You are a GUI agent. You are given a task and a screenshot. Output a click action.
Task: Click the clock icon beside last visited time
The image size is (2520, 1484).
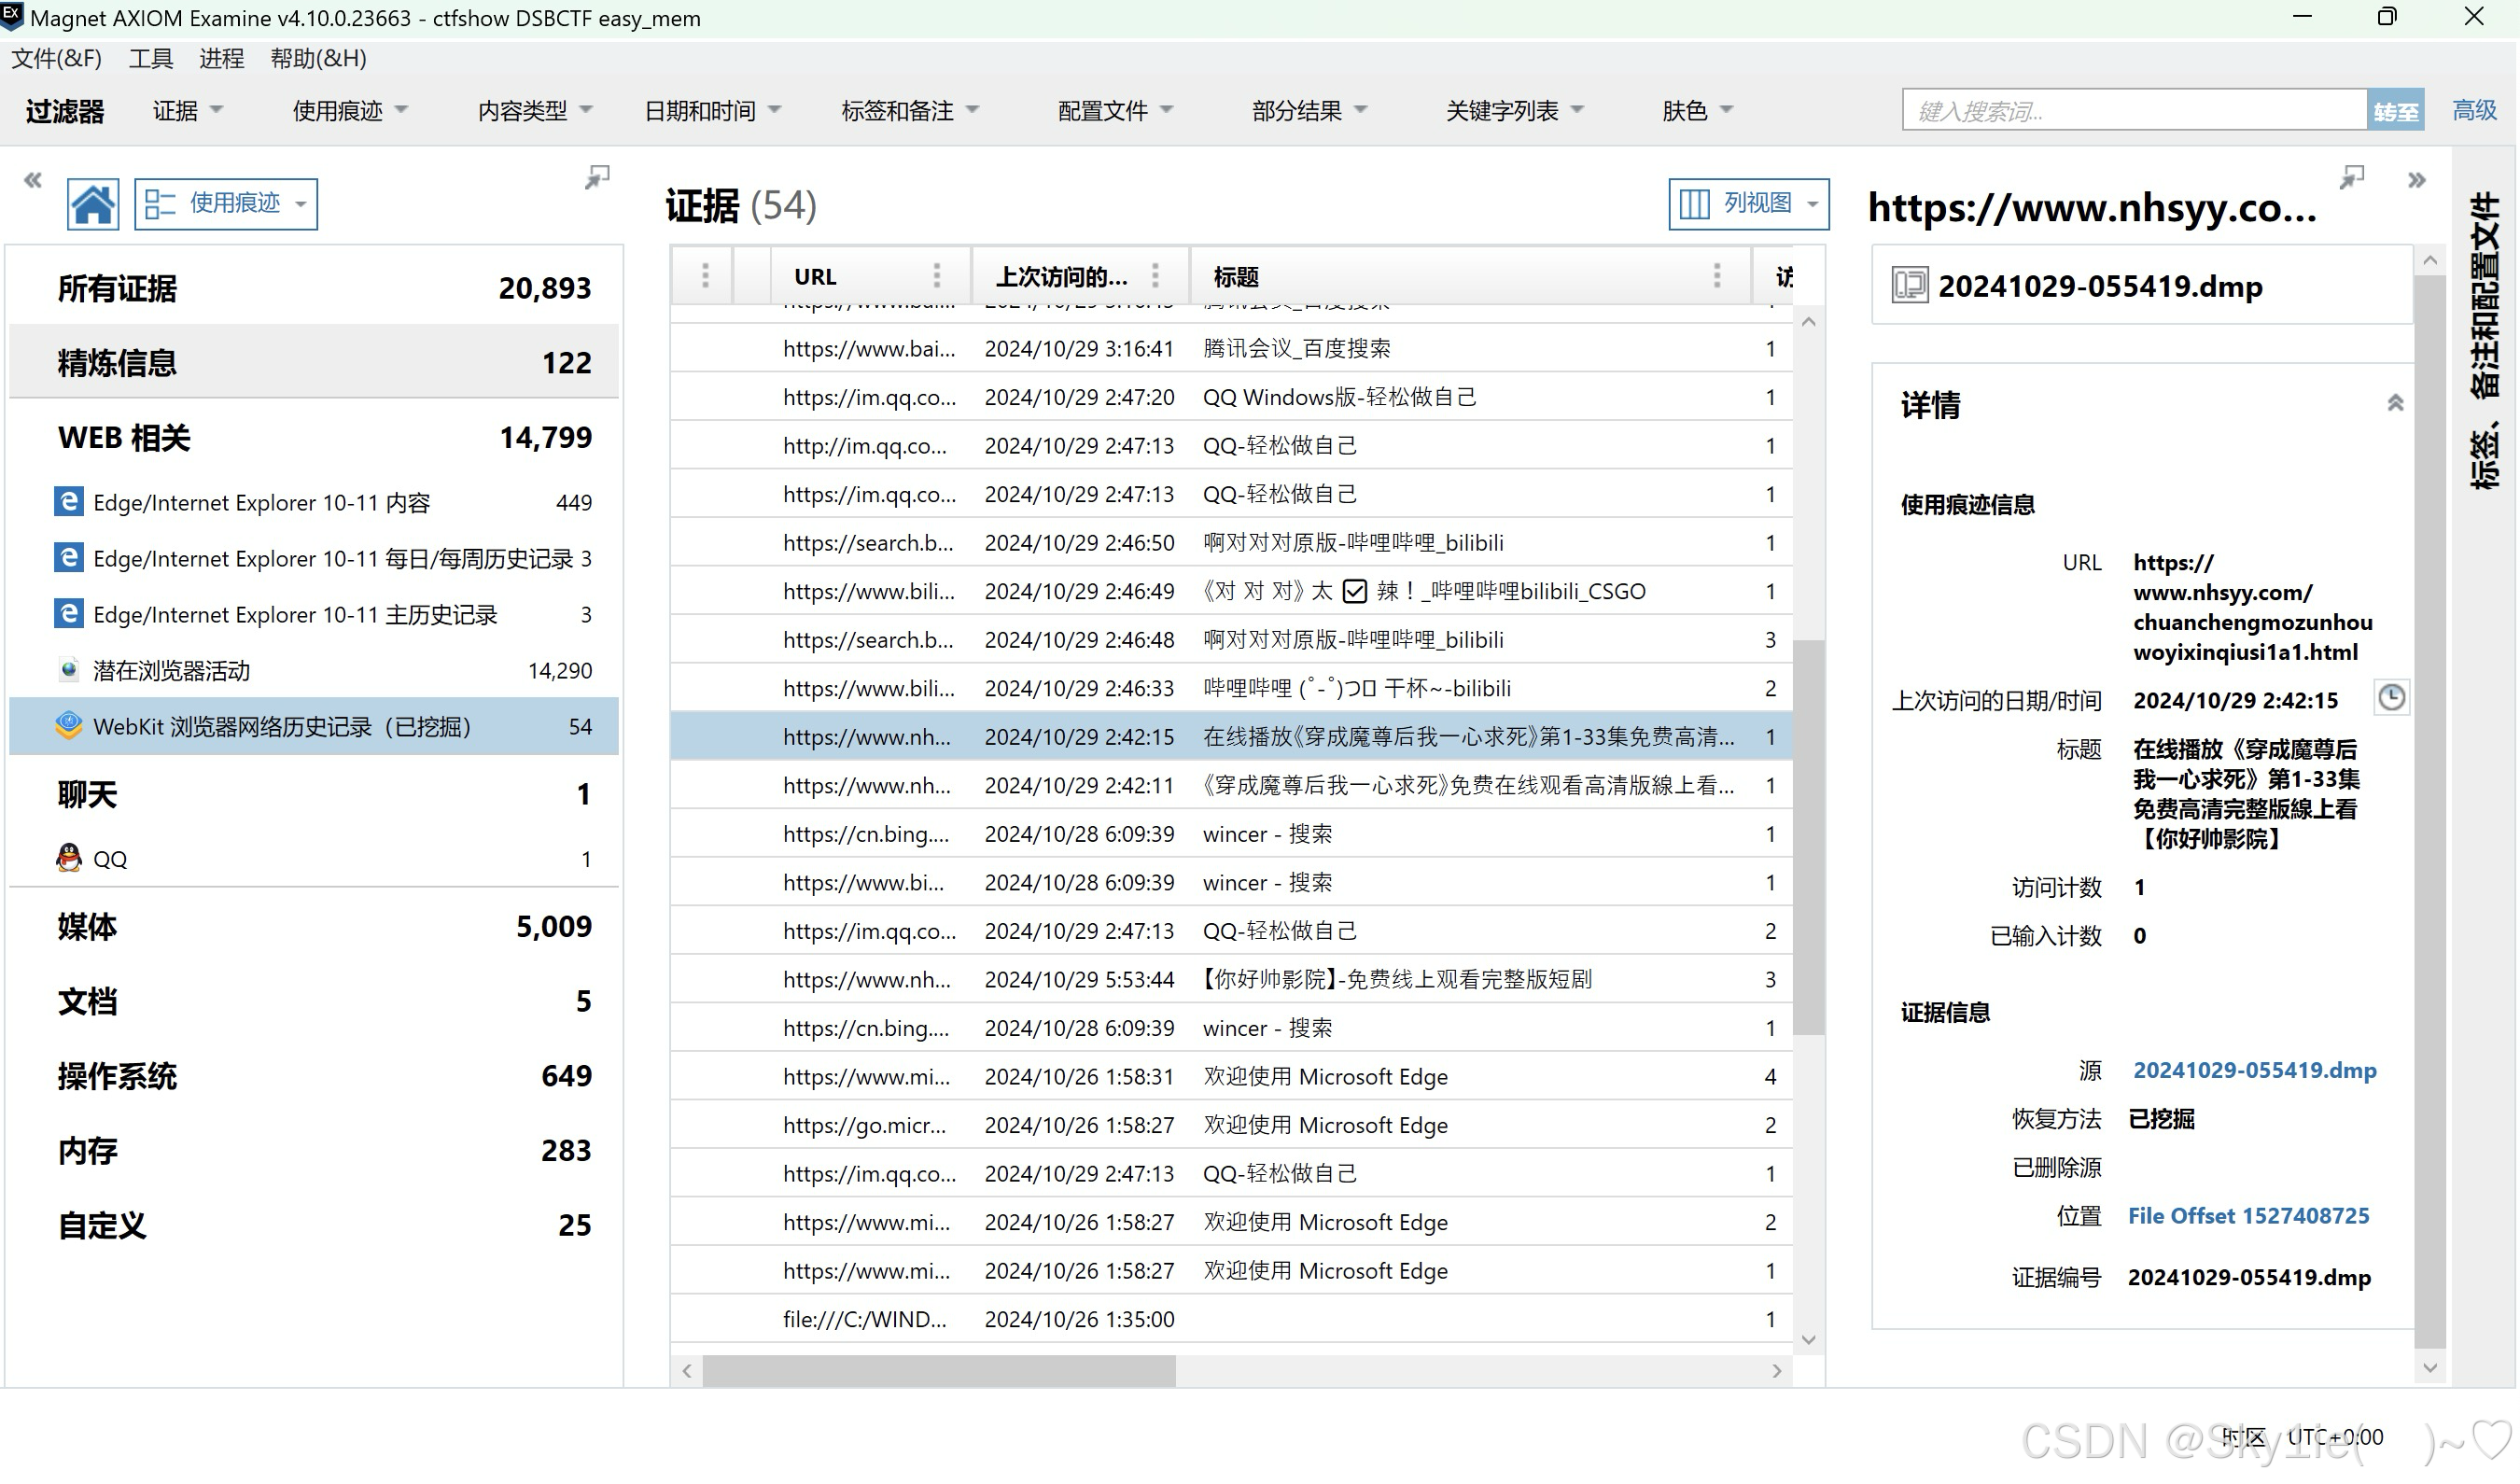click(2391, 698)
